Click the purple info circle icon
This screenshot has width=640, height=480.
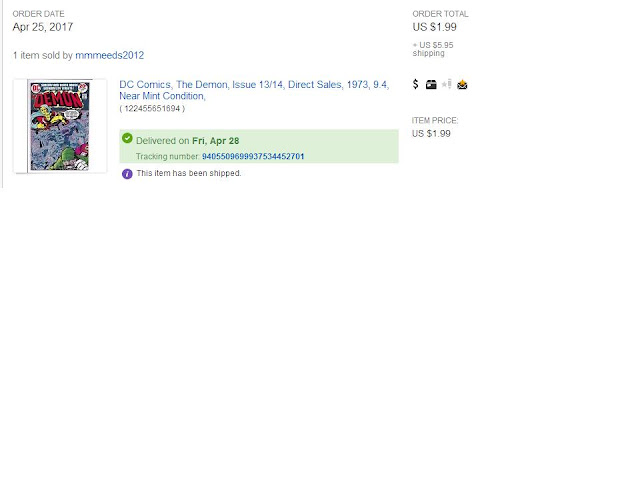pyautogui.click(x=127, y=174)
